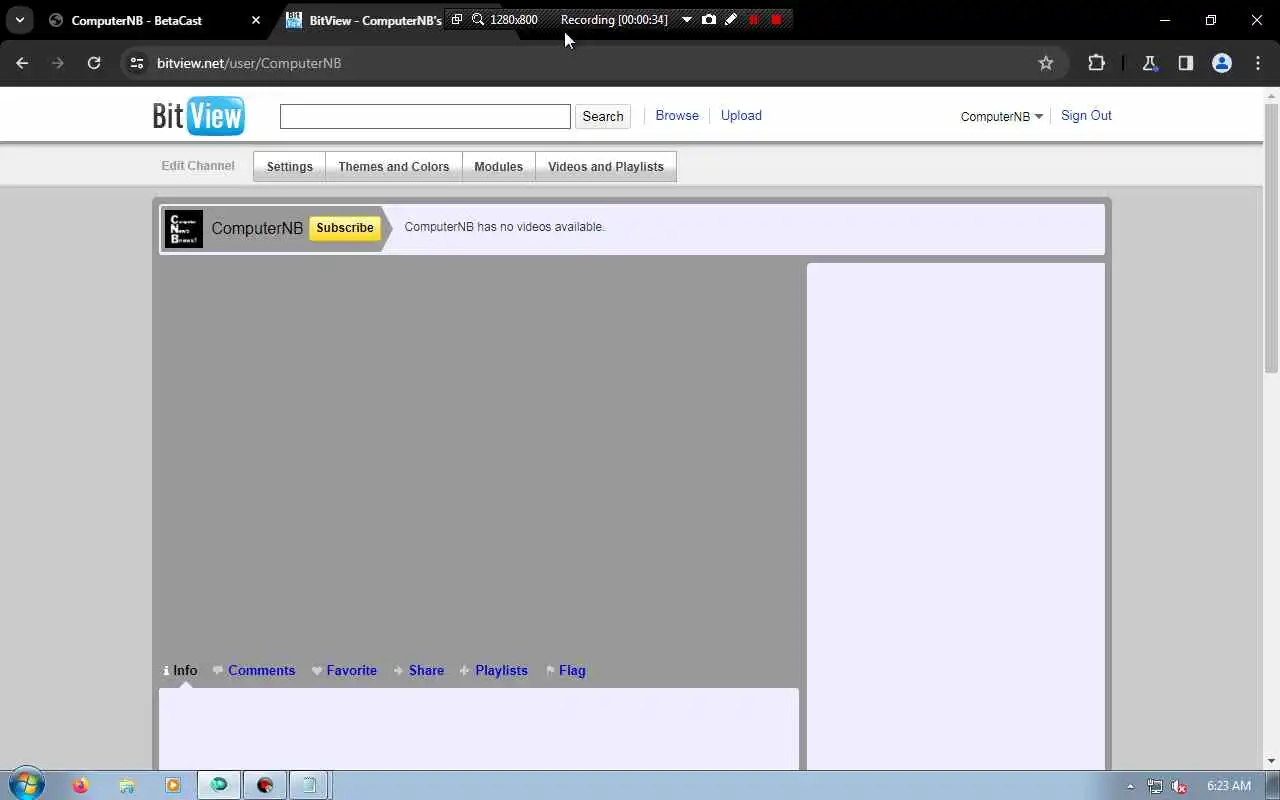Screen dimensions: 1280x800
Task: Click the Sign Out link
Action: coord(1086,115)
